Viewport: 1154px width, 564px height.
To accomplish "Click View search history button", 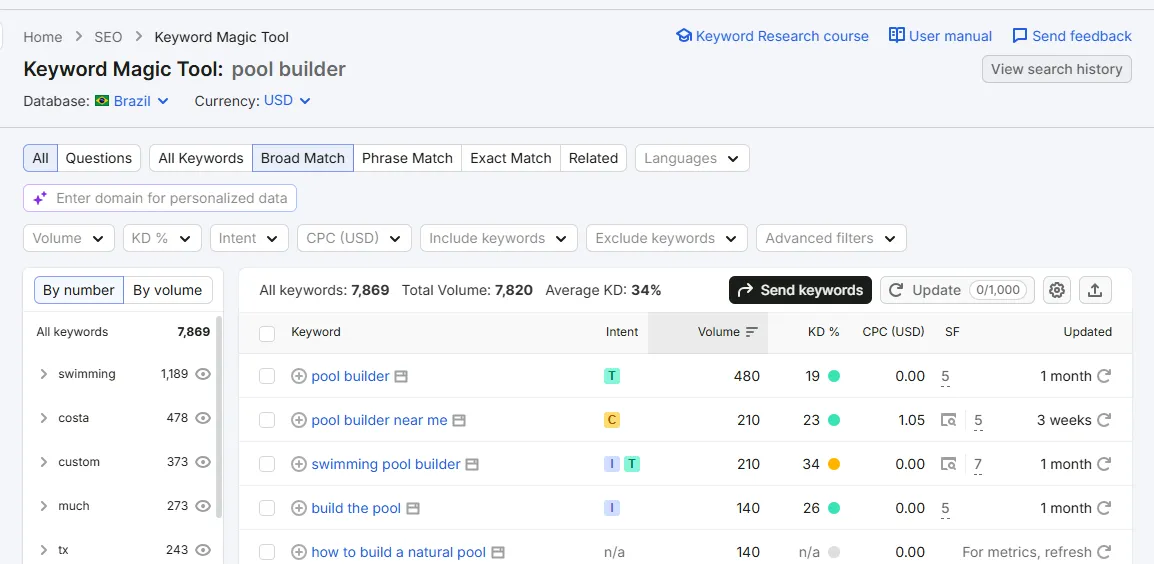I will pos(1057,69).
